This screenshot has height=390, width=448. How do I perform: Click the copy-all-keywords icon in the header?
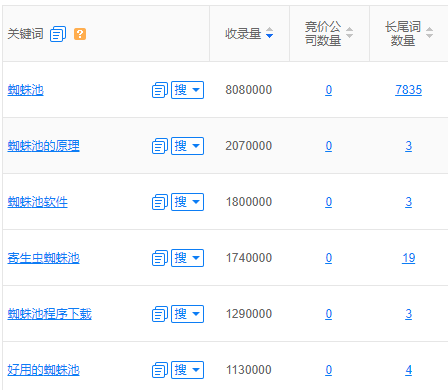coord(58,34)
